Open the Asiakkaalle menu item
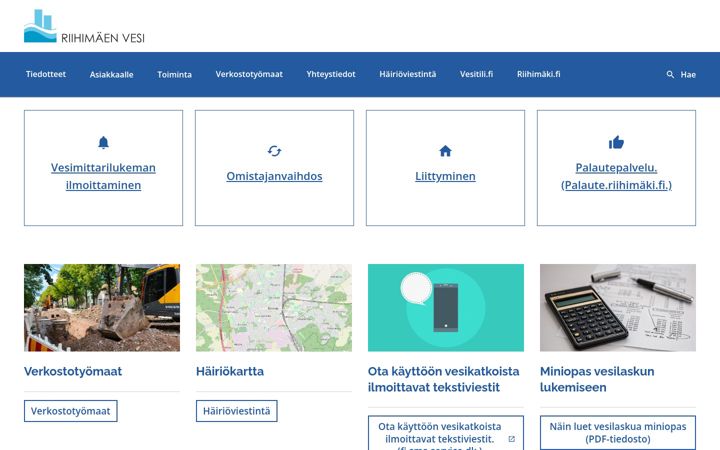Screen dimensions: 720x450 (x=112, y=74)
